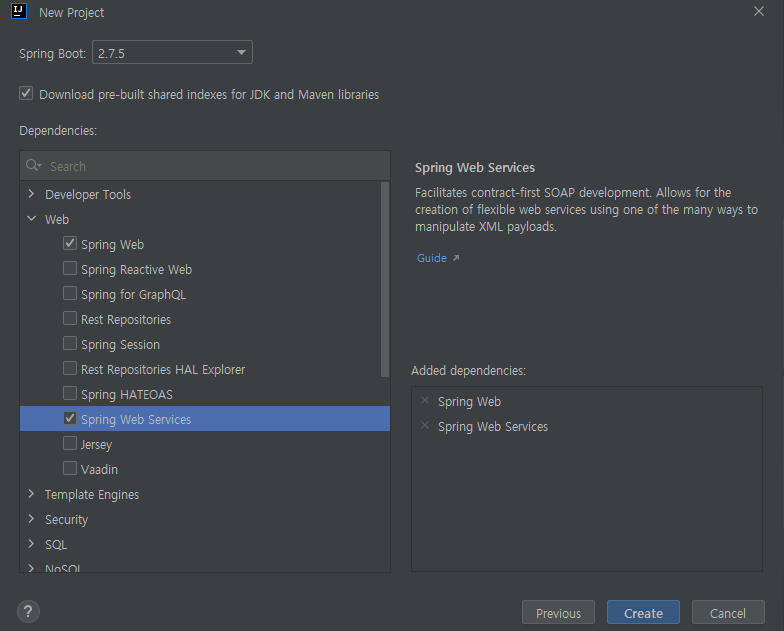The width and height of the screenshot is (784, 631).
Task: Select the Template Engines tree row
Action: [205, 494]
